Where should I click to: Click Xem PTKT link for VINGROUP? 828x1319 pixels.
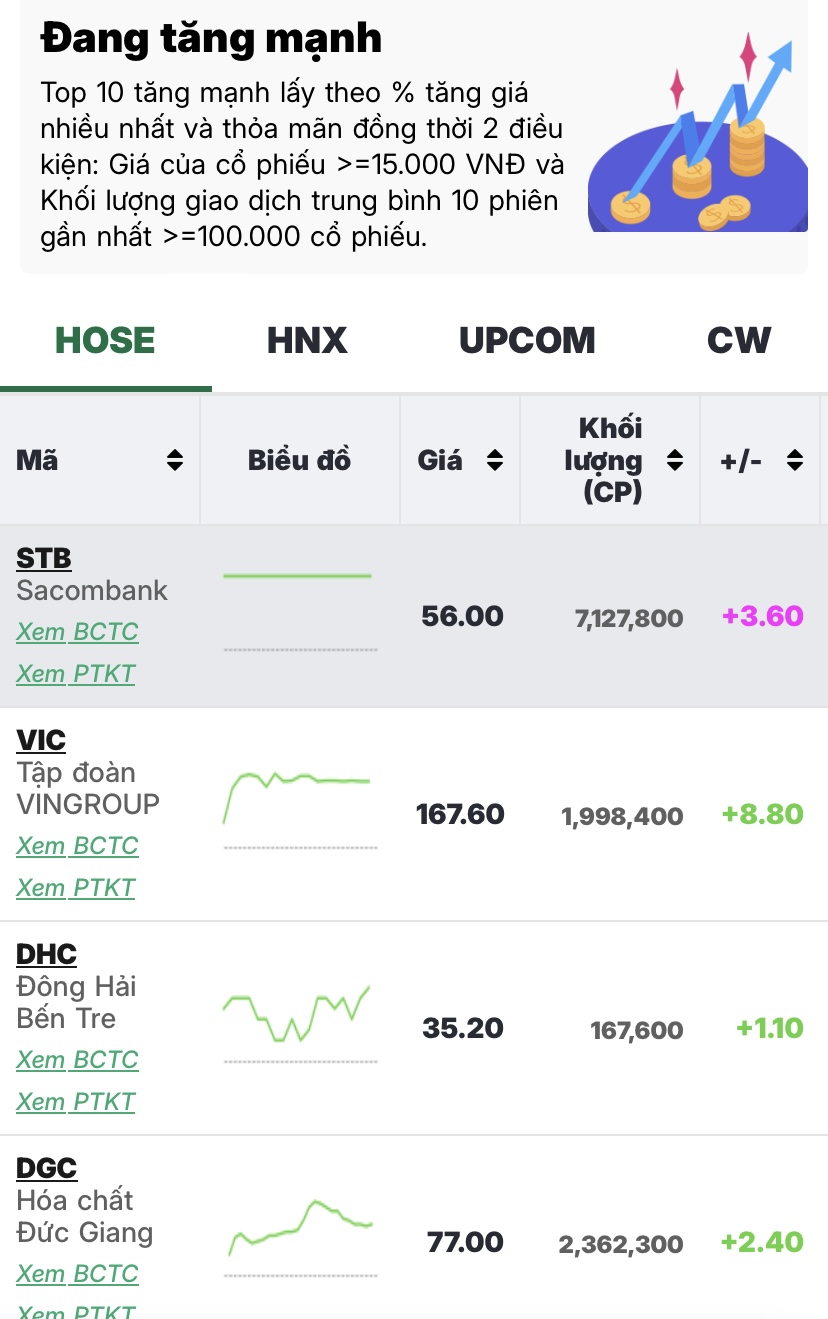click(75, 888)
